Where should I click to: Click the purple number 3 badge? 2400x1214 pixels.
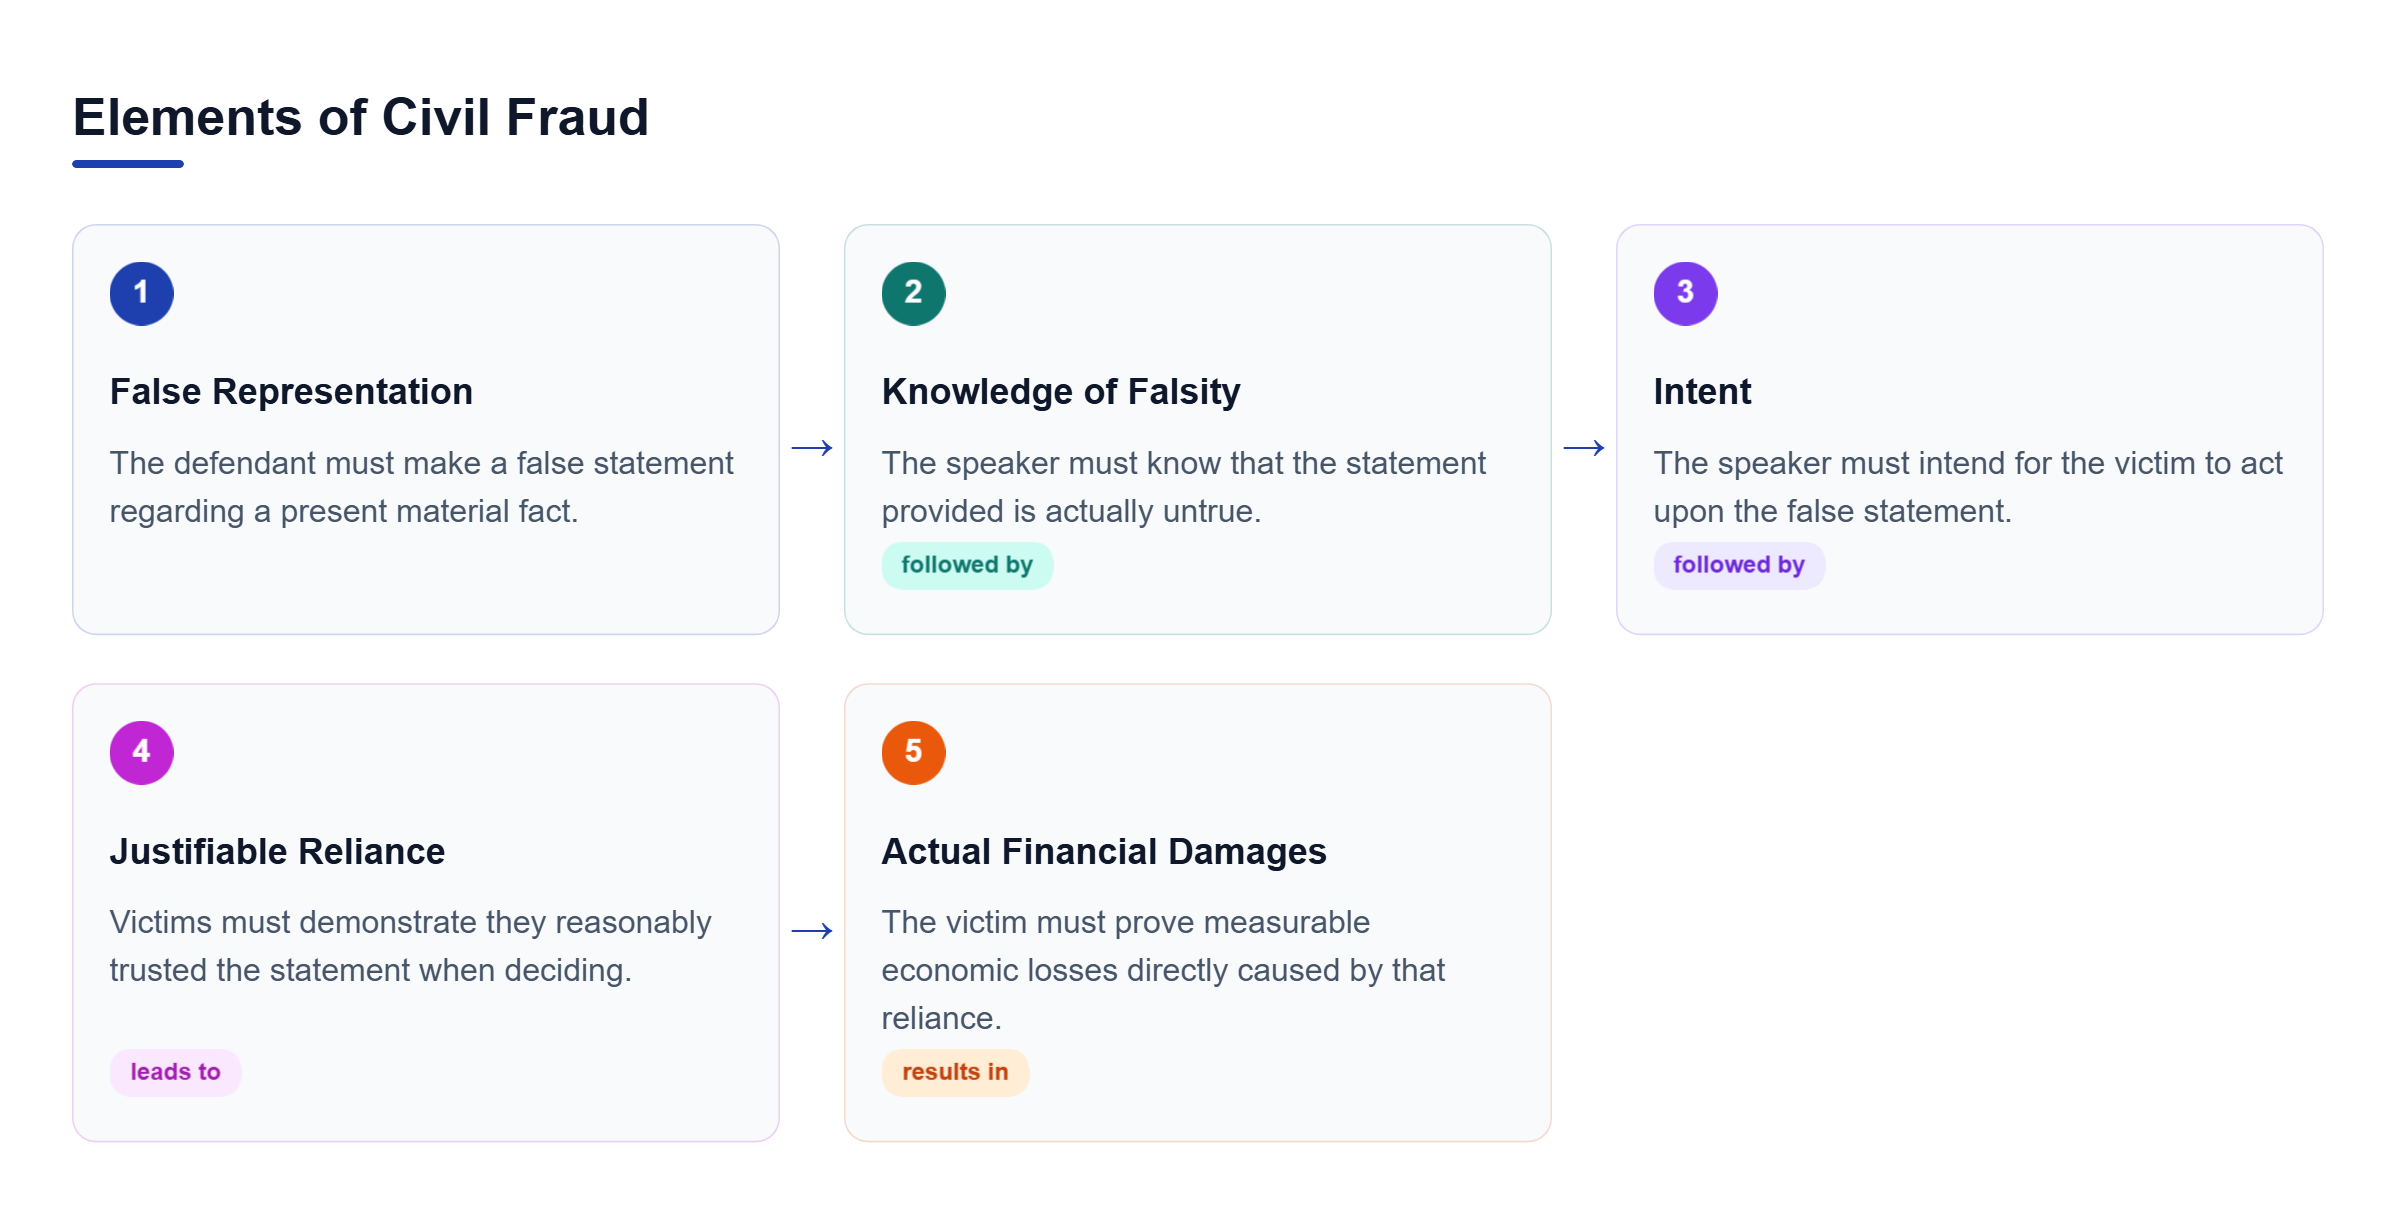[1685, 293]
